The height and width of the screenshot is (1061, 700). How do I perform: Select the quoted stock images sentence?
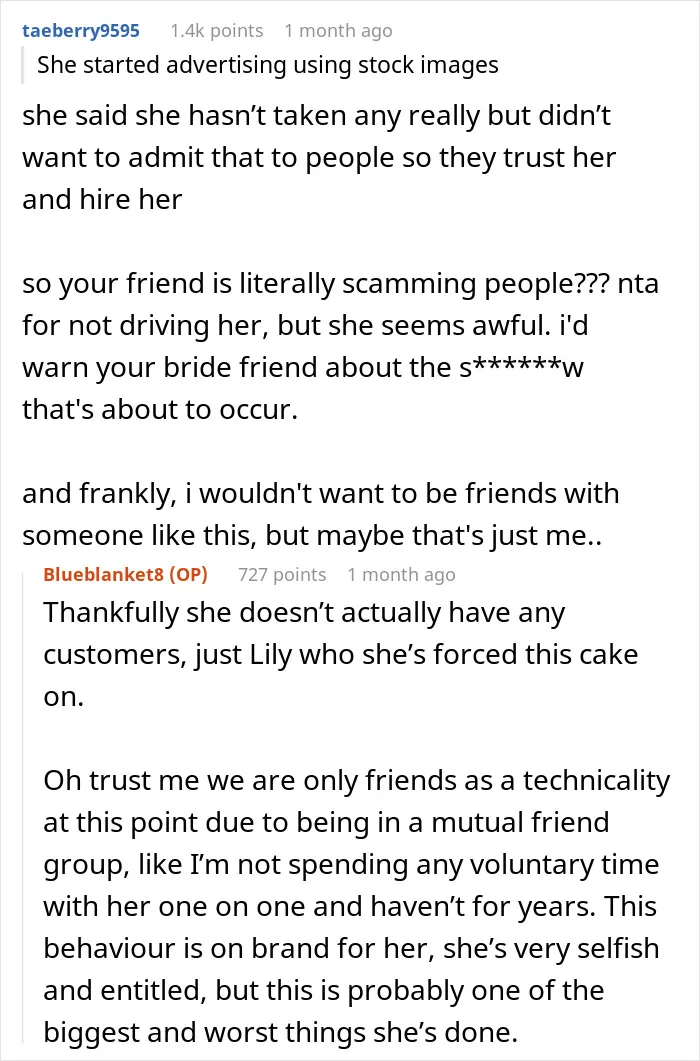(x=267, y=65)
